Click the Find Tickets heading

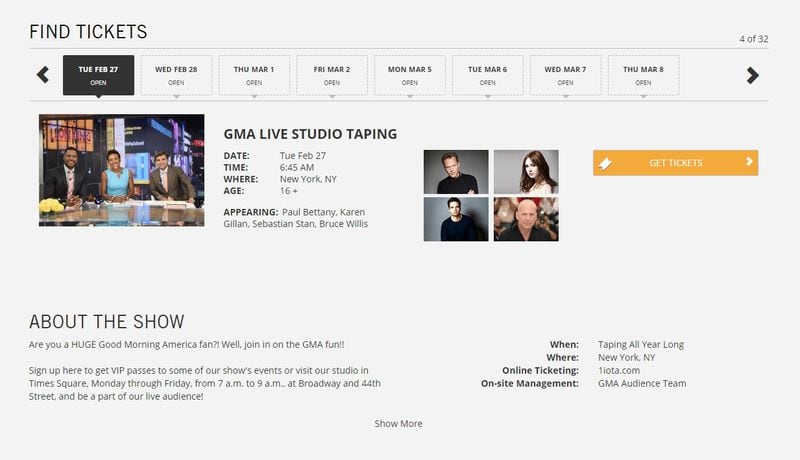tap(88, 32)
